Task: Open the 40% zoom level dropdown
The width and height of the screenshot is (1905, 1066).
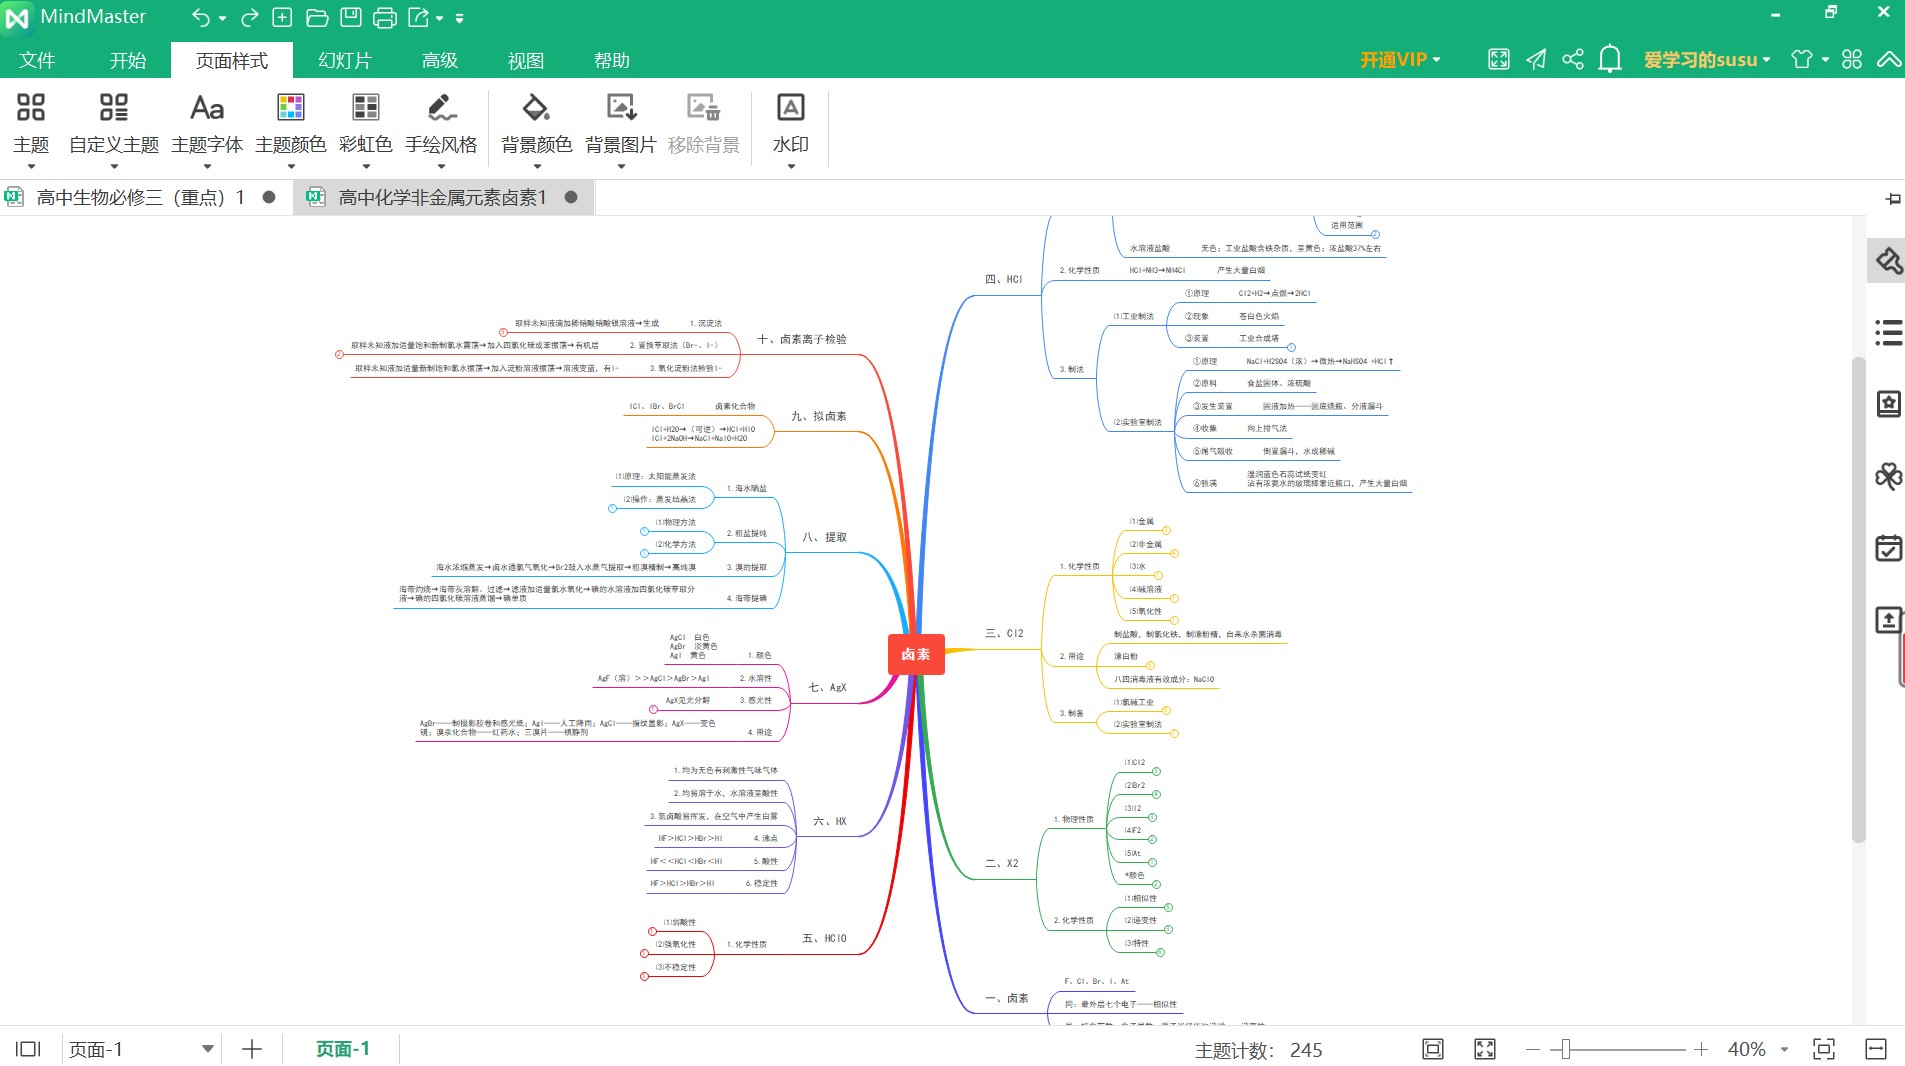Action: coord(1759,1049)
